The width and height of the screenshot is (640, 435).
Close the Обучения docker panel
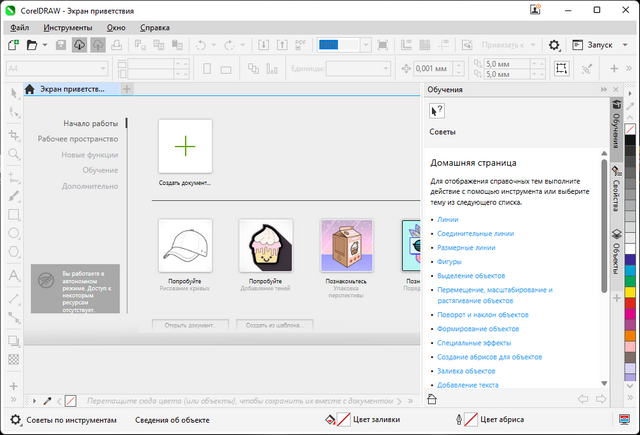tap(616, 89)
